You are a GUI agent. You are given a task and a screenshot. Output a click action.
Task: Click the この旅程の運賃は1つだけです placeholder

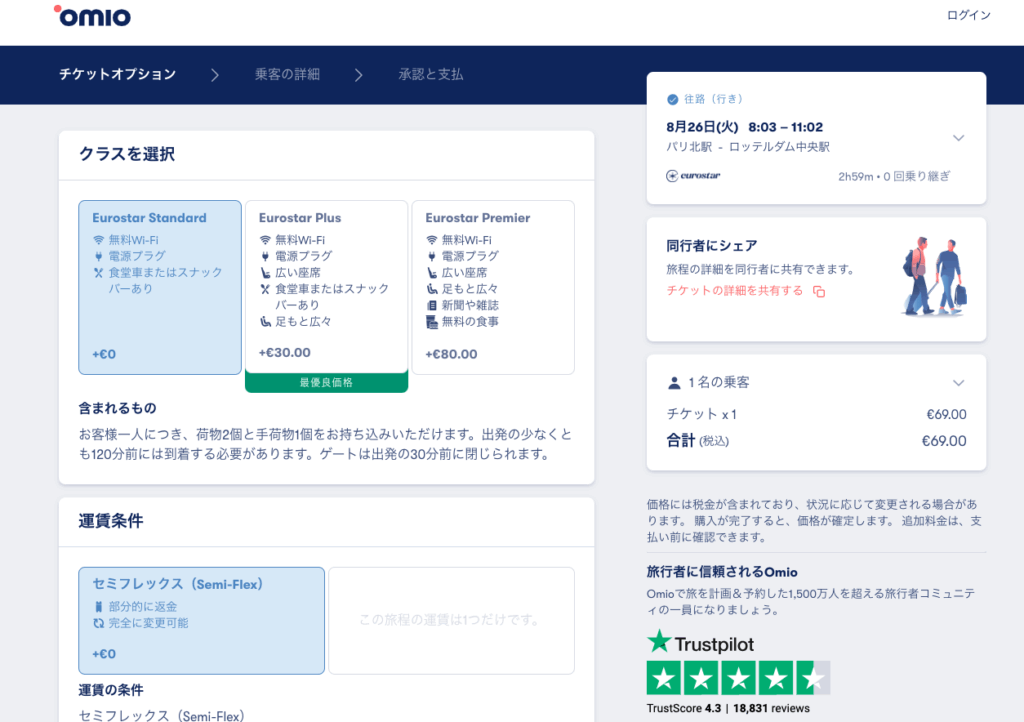tap(449, 620)
